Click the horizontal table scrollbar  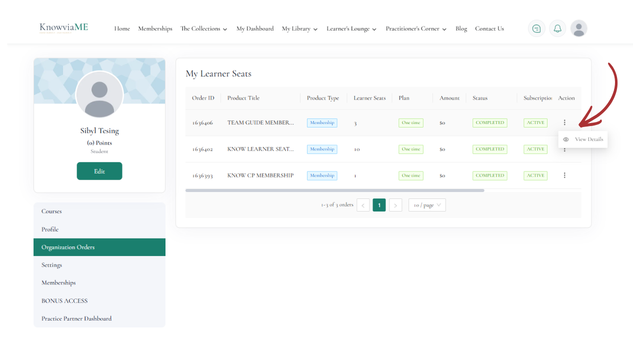[335, 191]
